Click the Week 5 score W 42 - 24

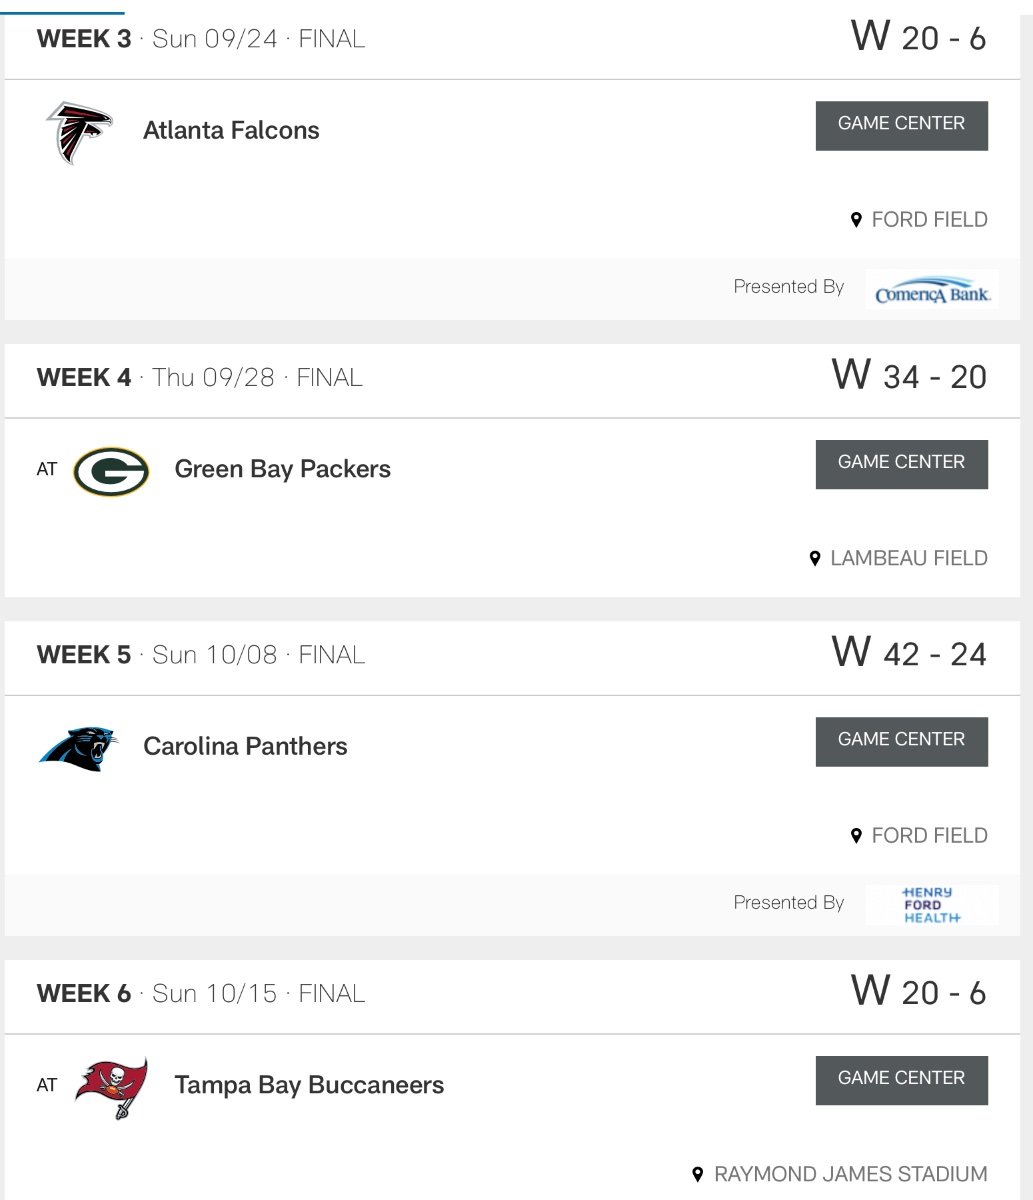(909, 654)
